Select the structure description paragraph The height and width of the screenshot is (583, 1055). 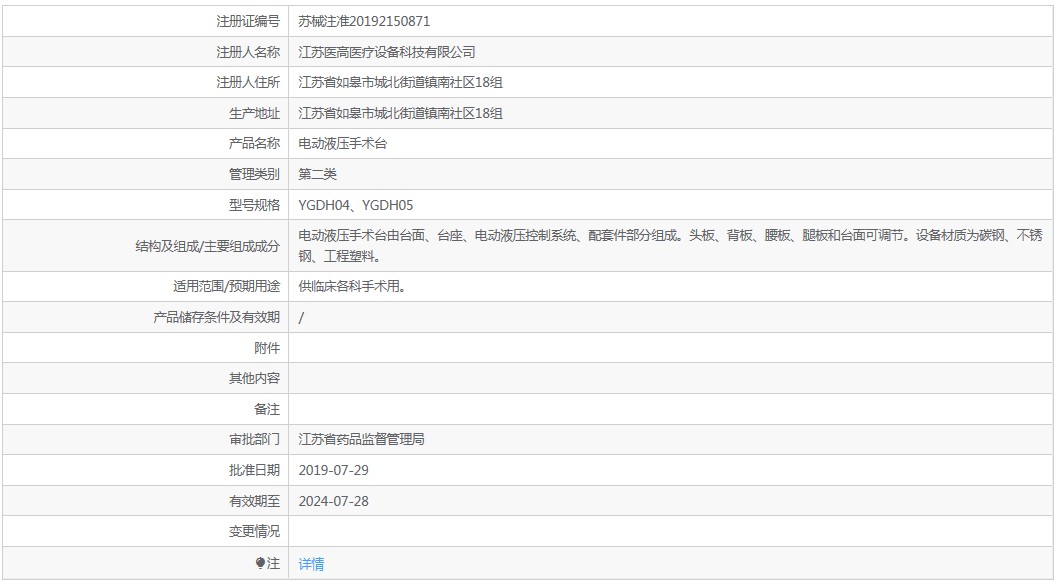coord(670,246)
